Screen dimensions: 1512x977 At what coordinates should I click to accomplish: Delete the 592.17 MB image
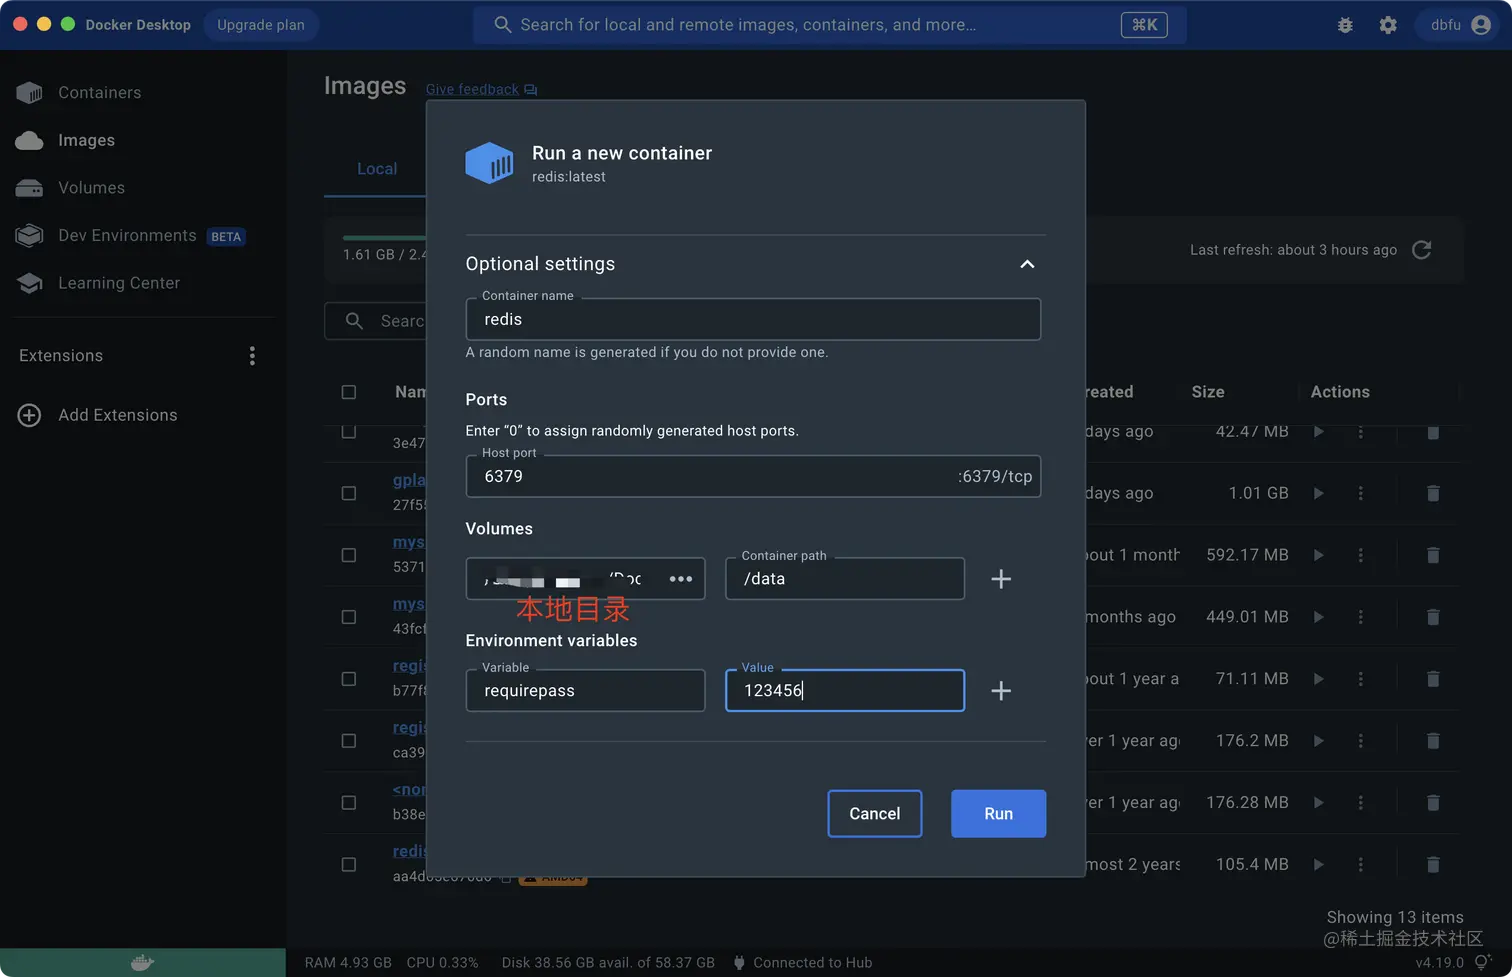[x=1433, y=555]
